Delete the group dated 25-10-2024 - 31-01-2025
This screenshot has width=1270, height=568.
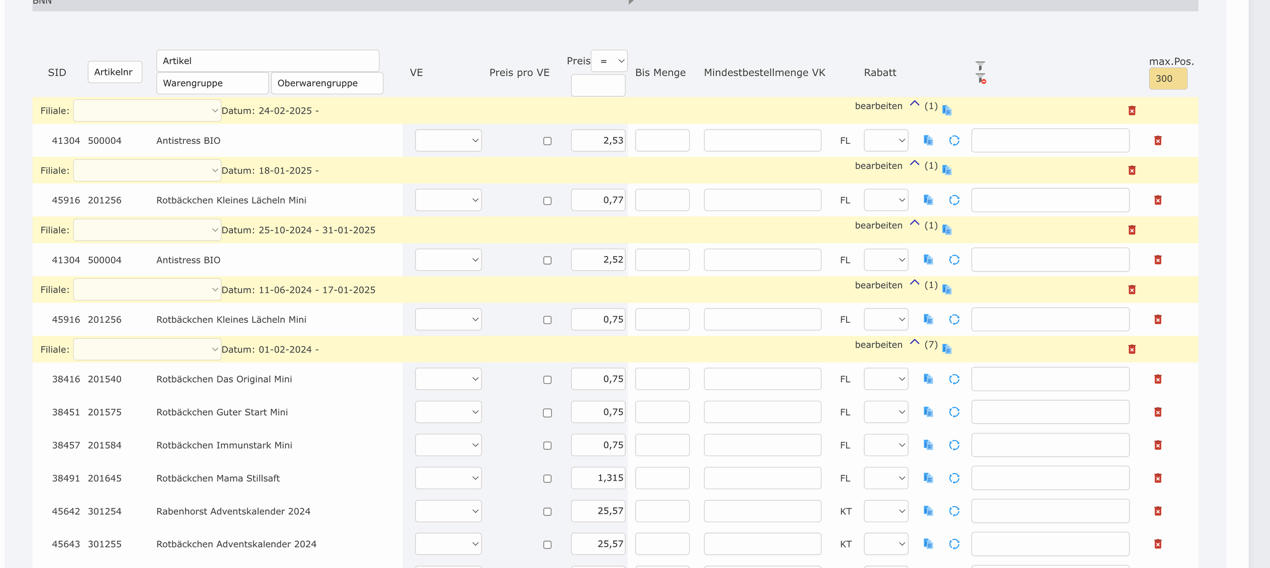(1132, 230)
